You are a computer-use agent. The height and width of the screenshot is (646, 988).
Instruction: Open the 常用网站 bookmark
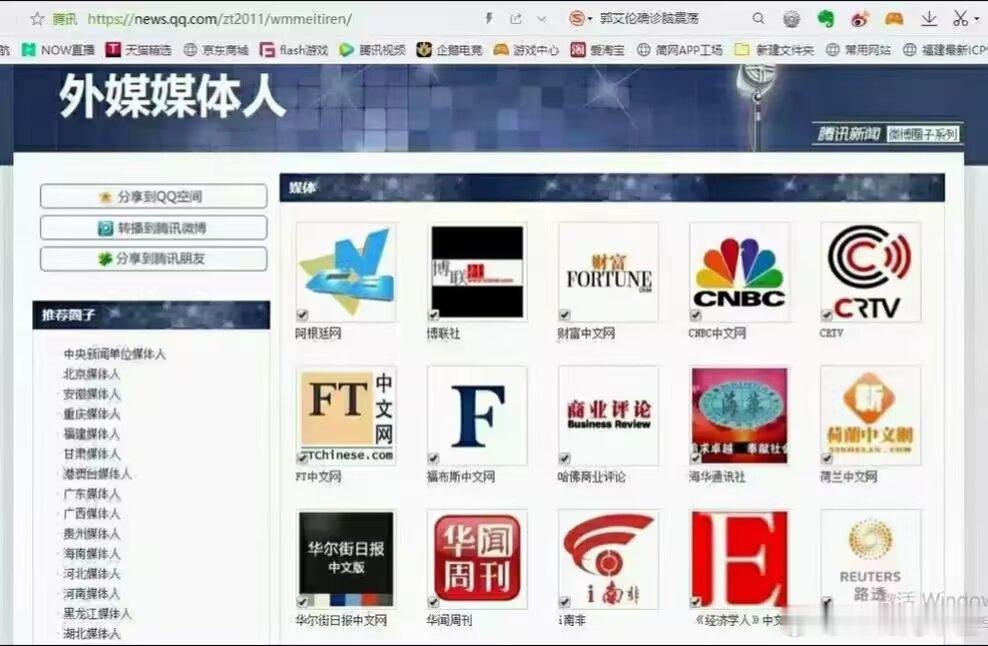[858, 49]
